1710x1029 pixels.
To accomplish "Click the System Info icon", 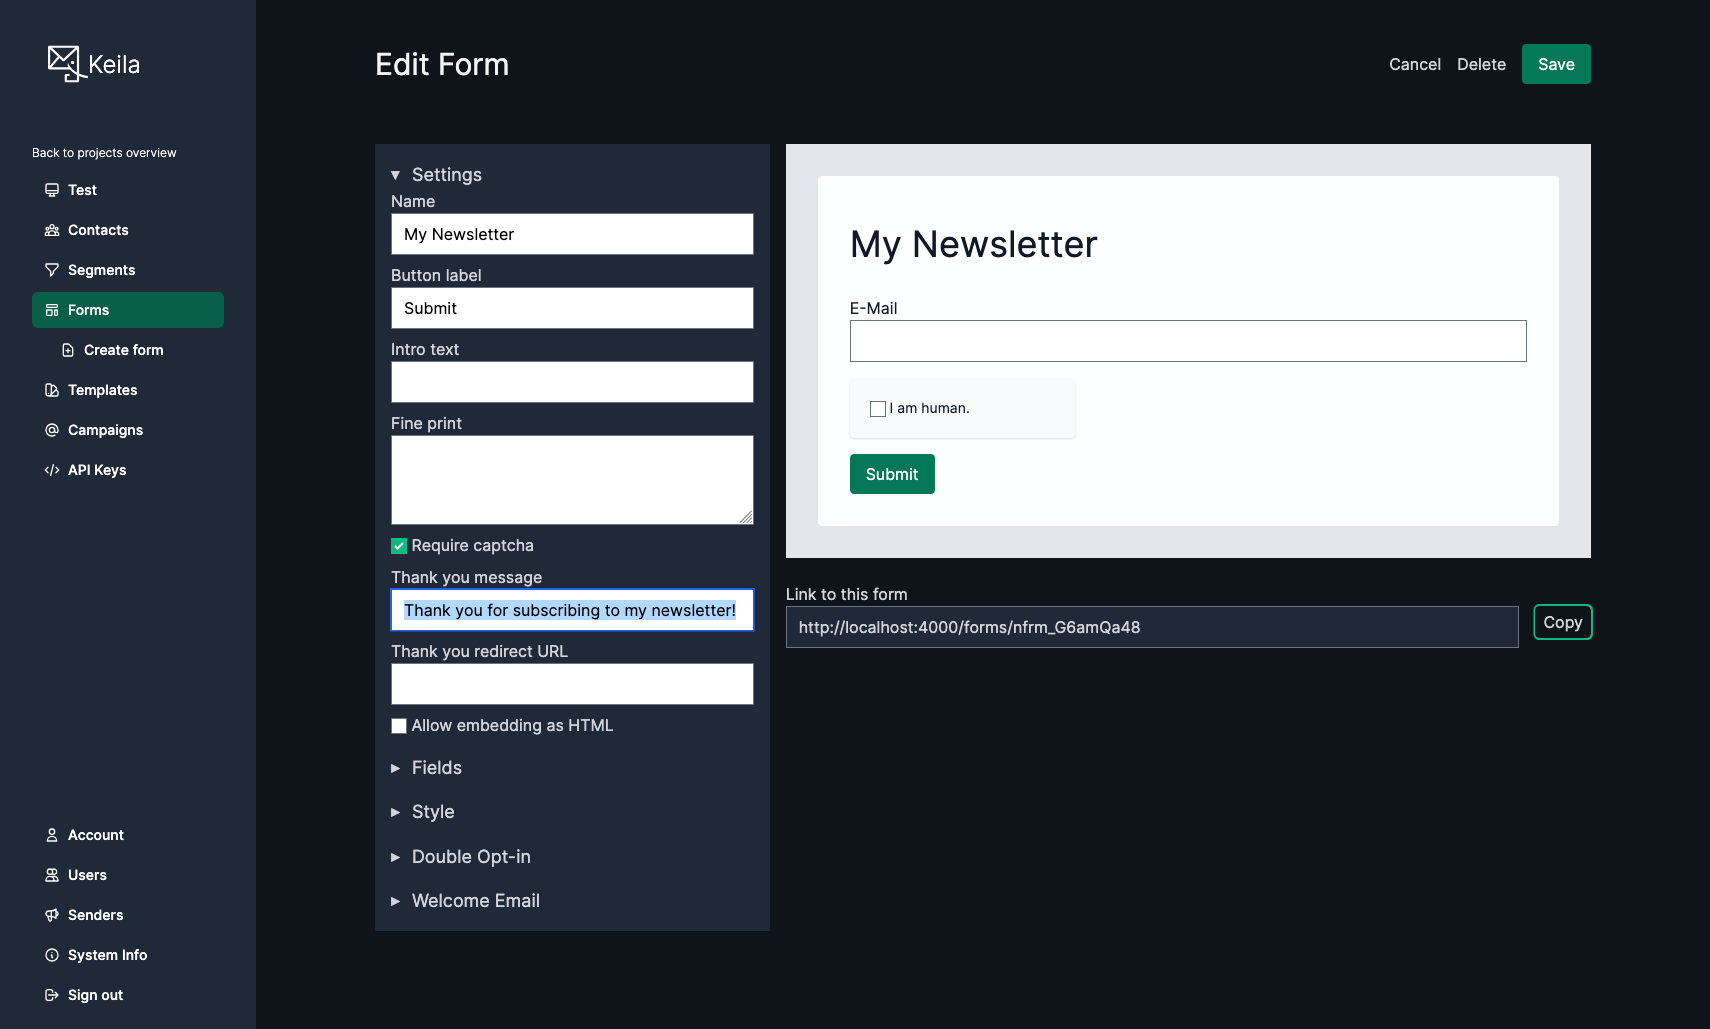I will (52, 955).
